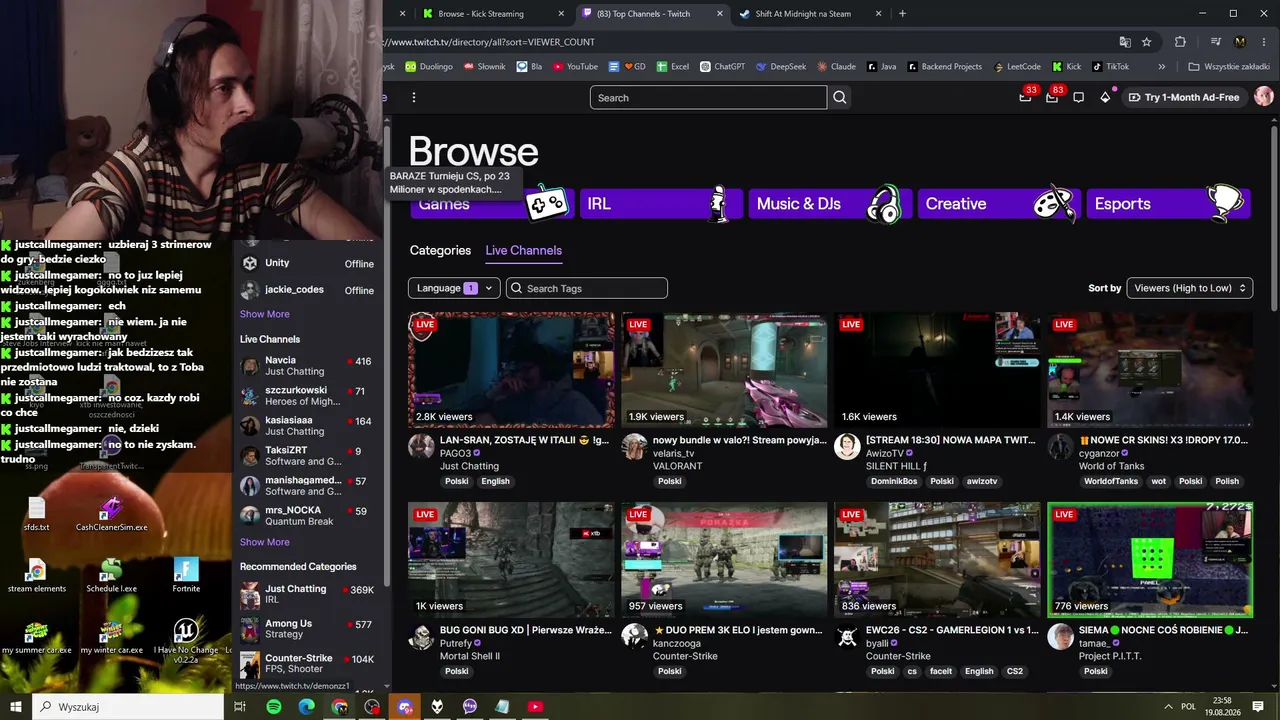1280x720 pixels.
Task: Open the Games category banner
Action: pos(491,203)
